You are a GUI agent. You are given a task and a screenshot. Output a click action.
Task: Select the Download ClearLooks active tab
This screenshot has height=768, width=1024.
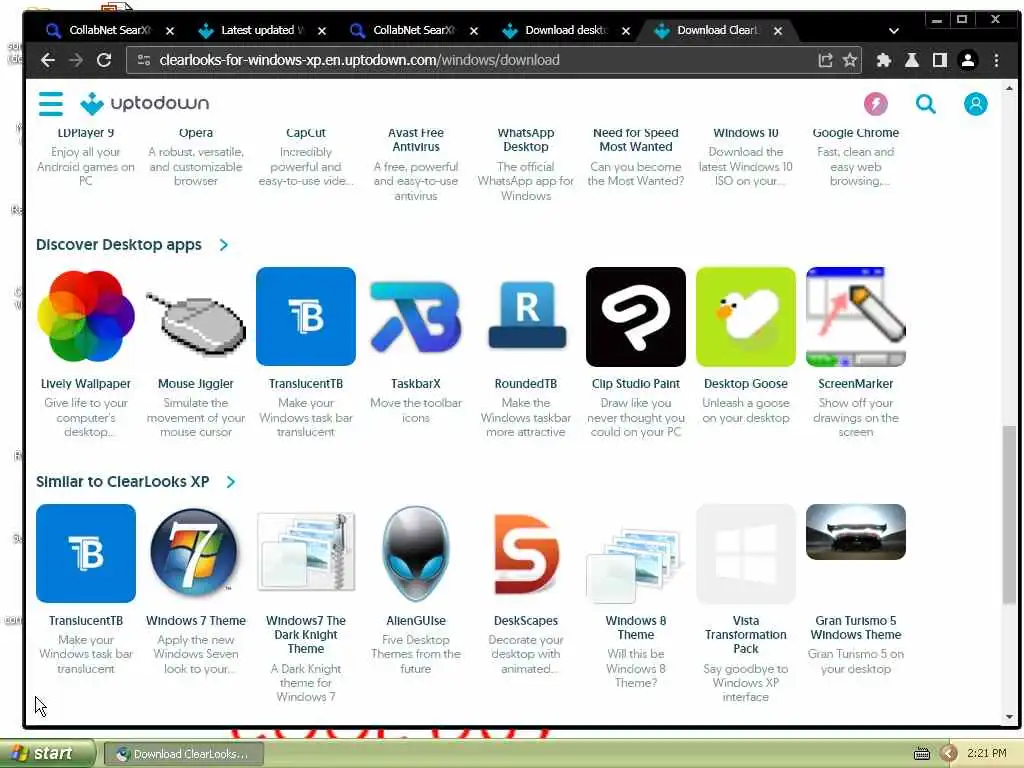[718, 31]
